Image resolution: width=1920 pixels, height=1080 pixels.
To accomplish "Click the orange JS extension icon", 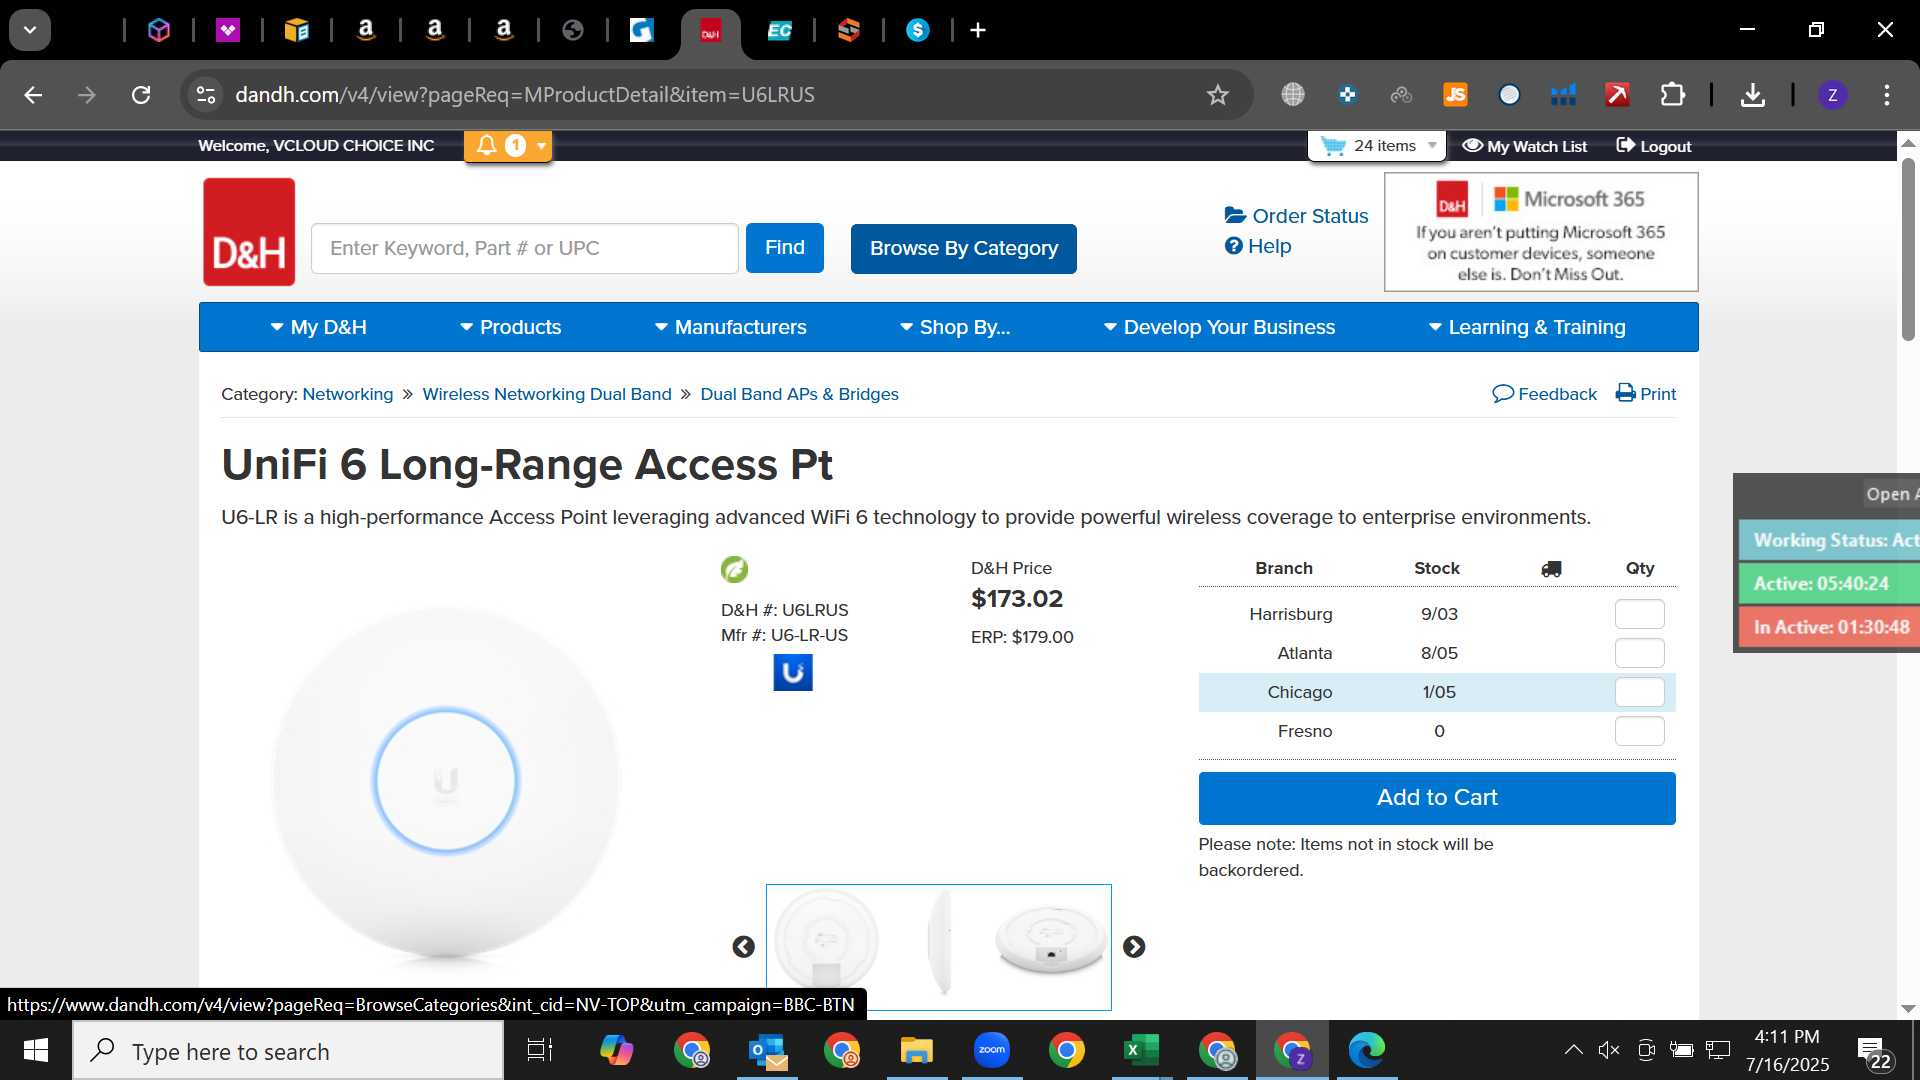I will [1455, 95].
